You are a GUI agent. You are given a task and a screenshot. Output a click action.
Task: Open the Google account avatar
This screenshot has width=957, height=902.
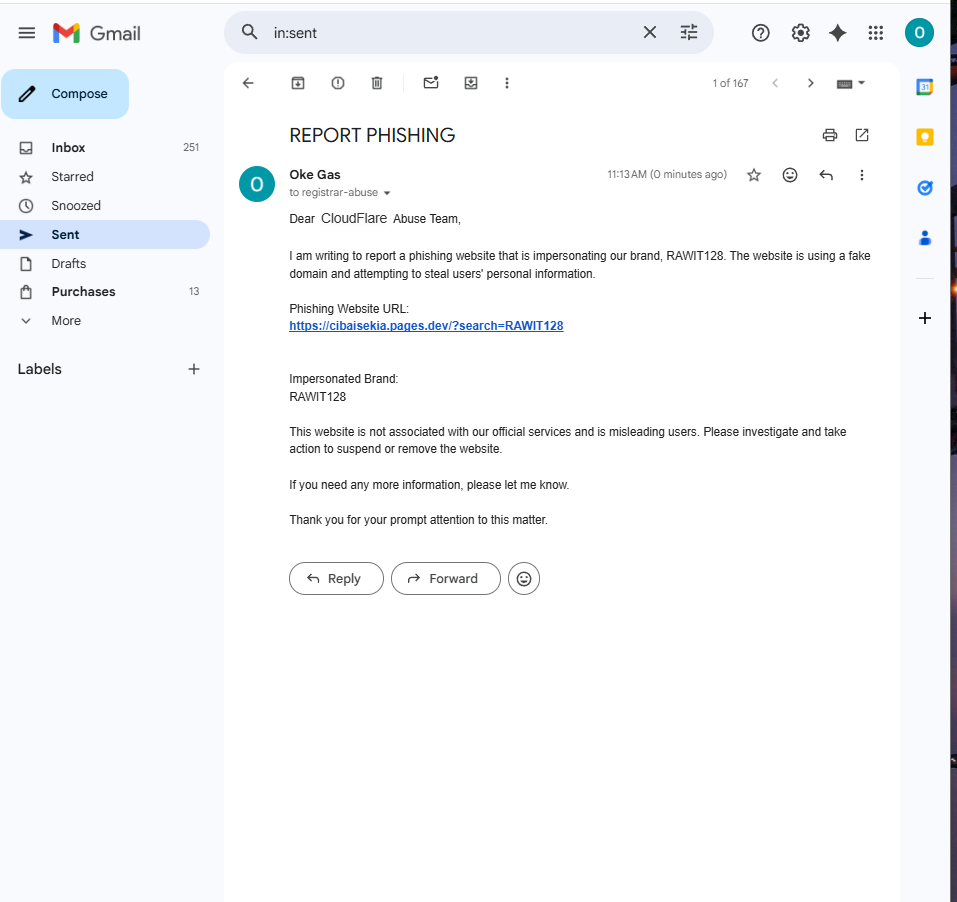919,33
